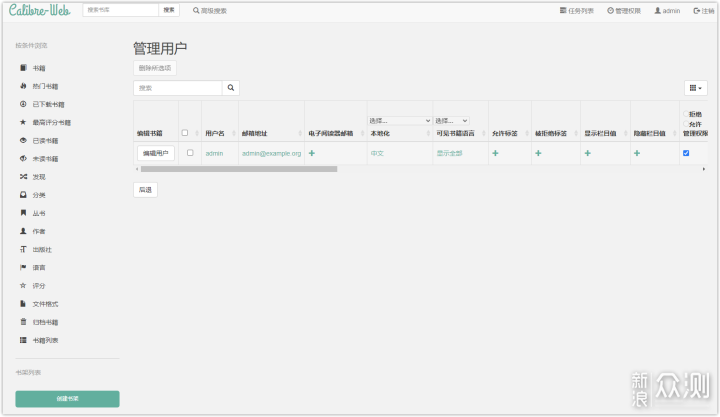This screenshot has height=417, width=720.
Task: Open Archived Books trash icon
Action: point(23,322)
